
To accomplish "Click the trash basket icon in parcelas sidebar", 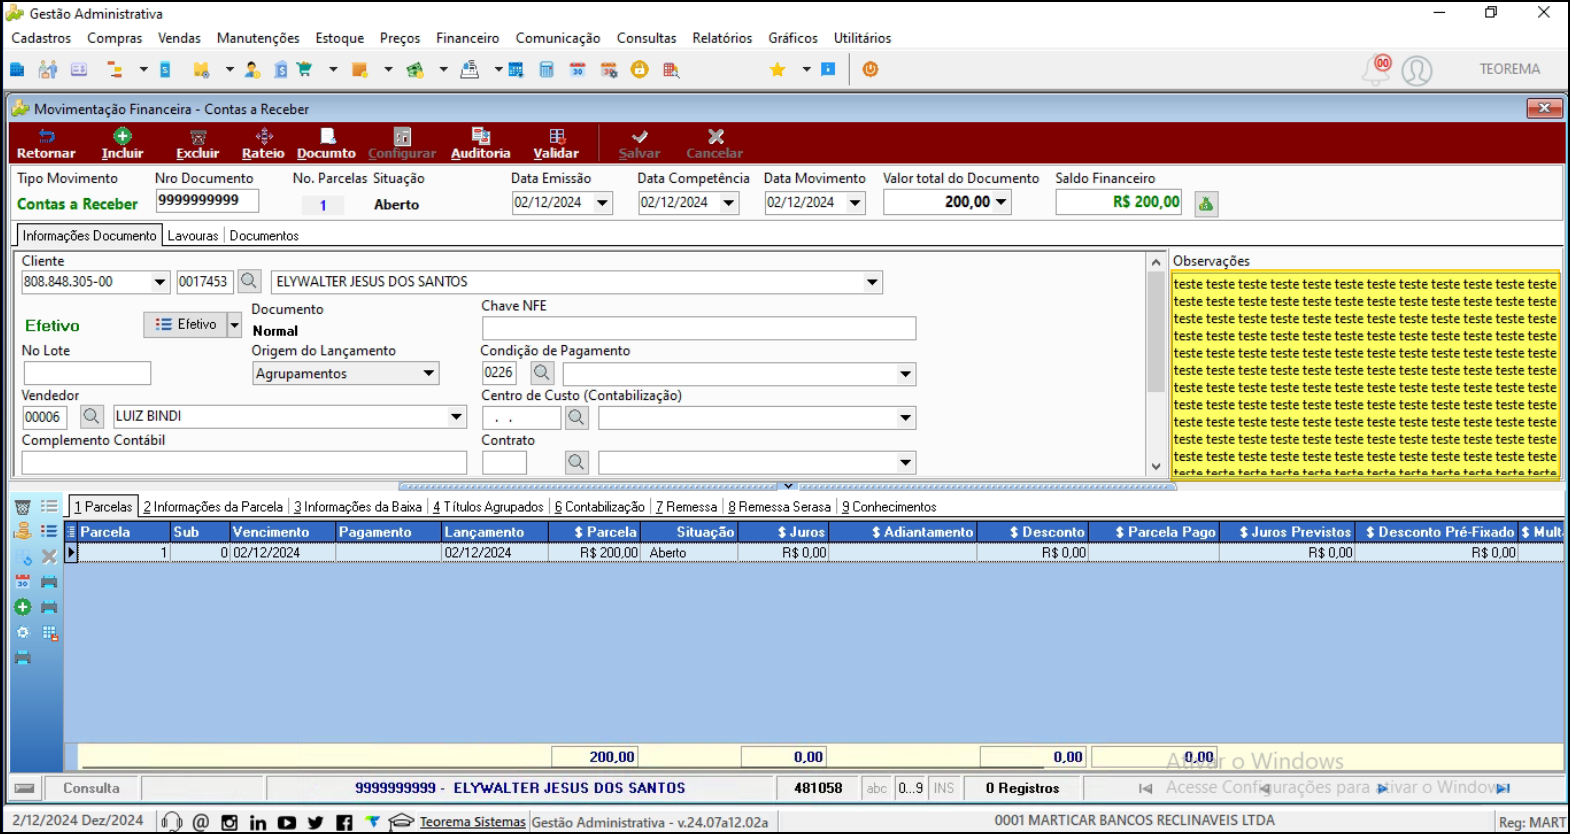I will coord(22,507).
